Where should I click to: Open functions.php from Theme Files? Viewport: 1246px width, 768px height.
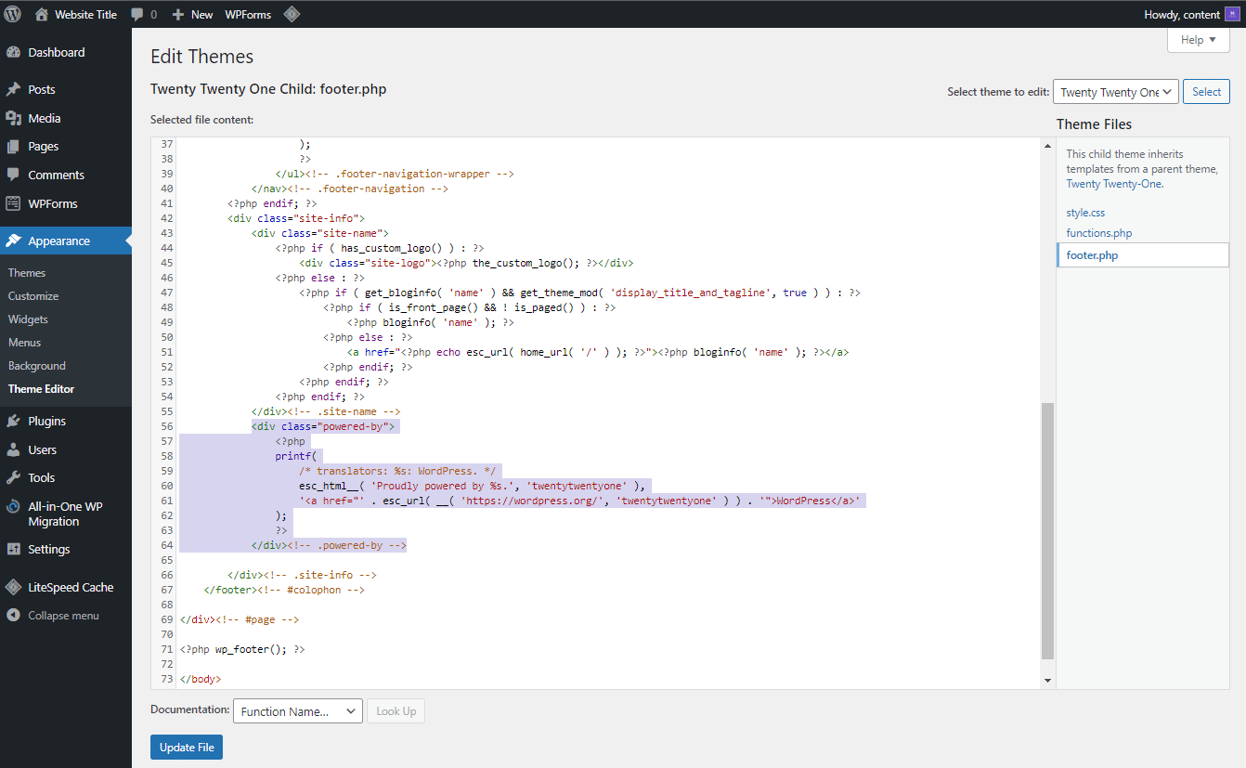click(x=1099, y=232)
